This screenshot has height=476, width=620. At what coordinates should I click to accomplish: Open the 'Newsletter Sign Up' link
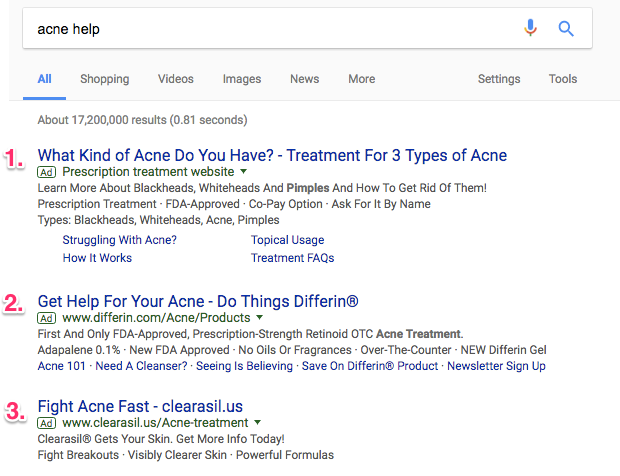(x=496, y=366)
